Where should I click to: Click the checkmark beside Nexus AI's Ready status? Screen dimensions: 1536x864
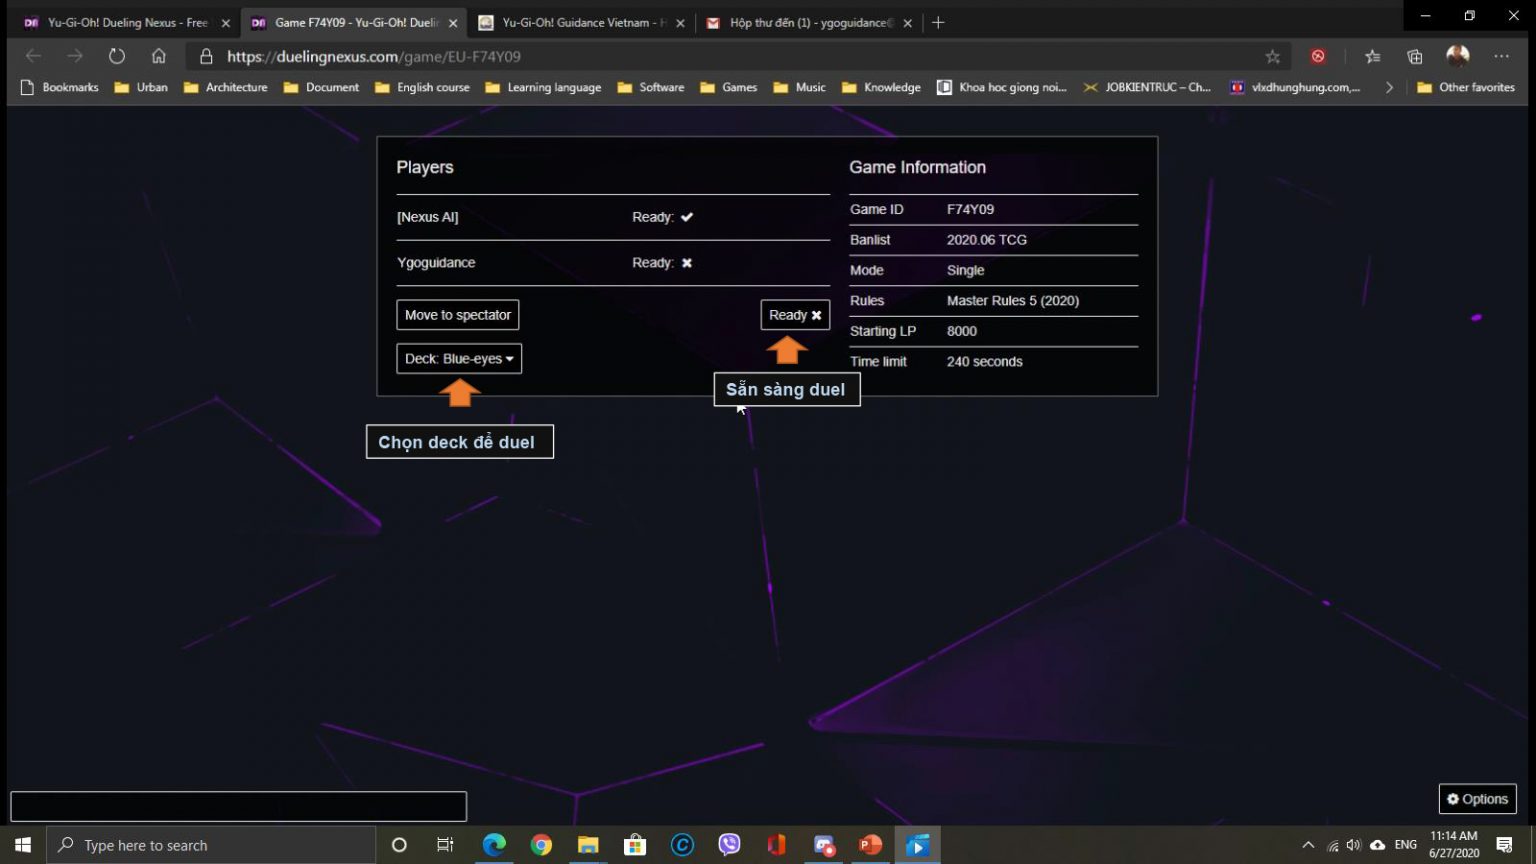click(686, 216)
